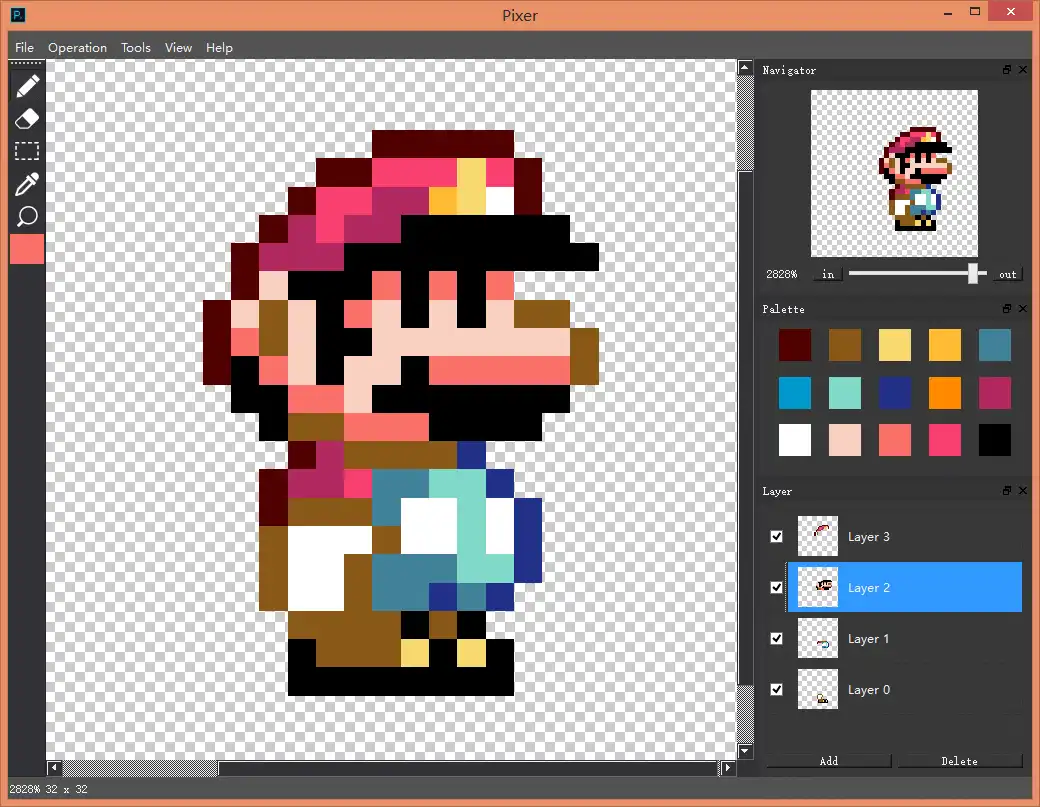Toggle visibility of Layer 2
Screen dimensions: 1040x807
(x=777, y=588)
